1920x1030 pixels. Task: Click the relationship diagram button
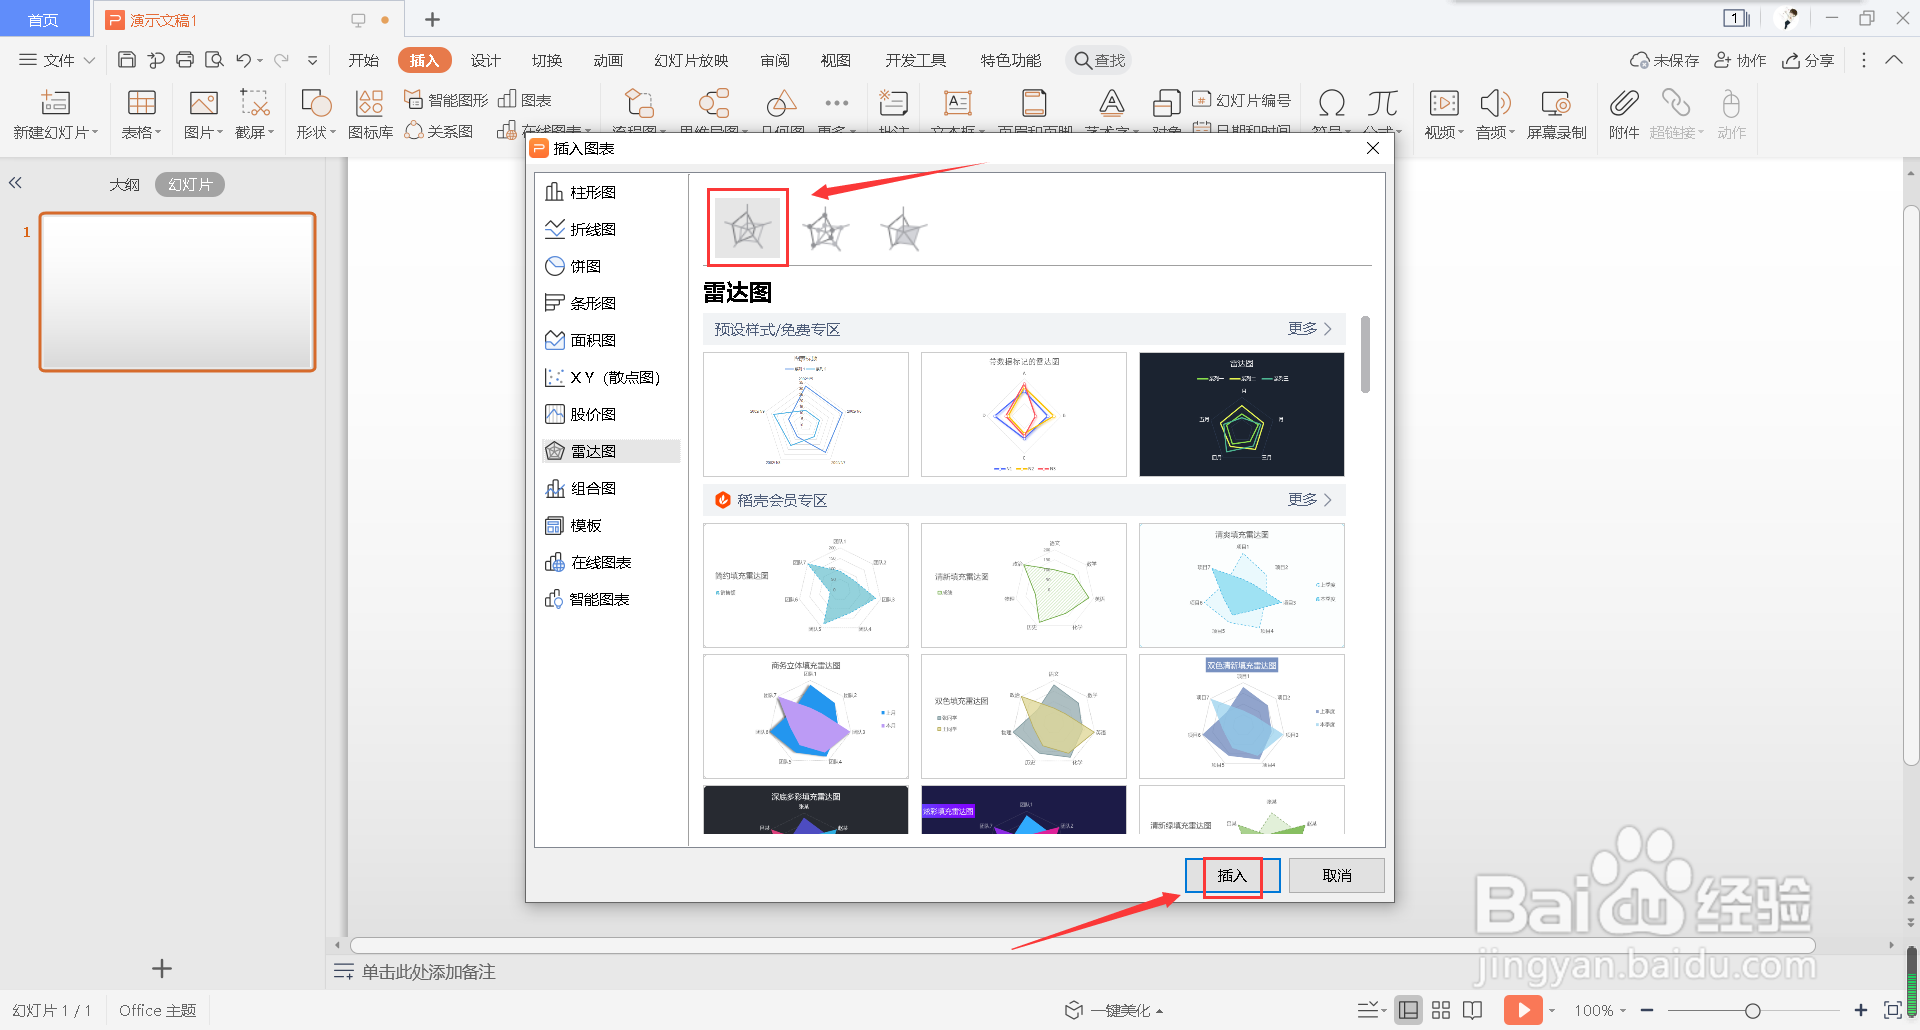point(439,131)
